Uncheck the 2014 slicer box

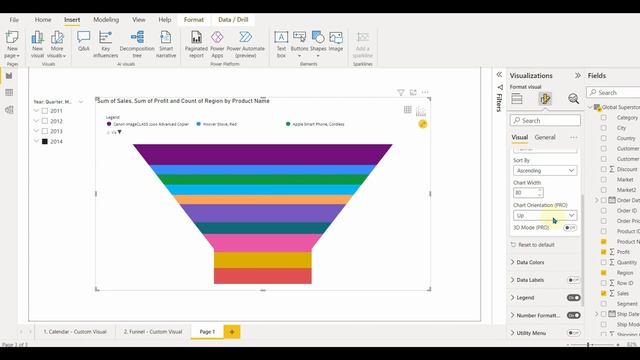tap(45, 142)
